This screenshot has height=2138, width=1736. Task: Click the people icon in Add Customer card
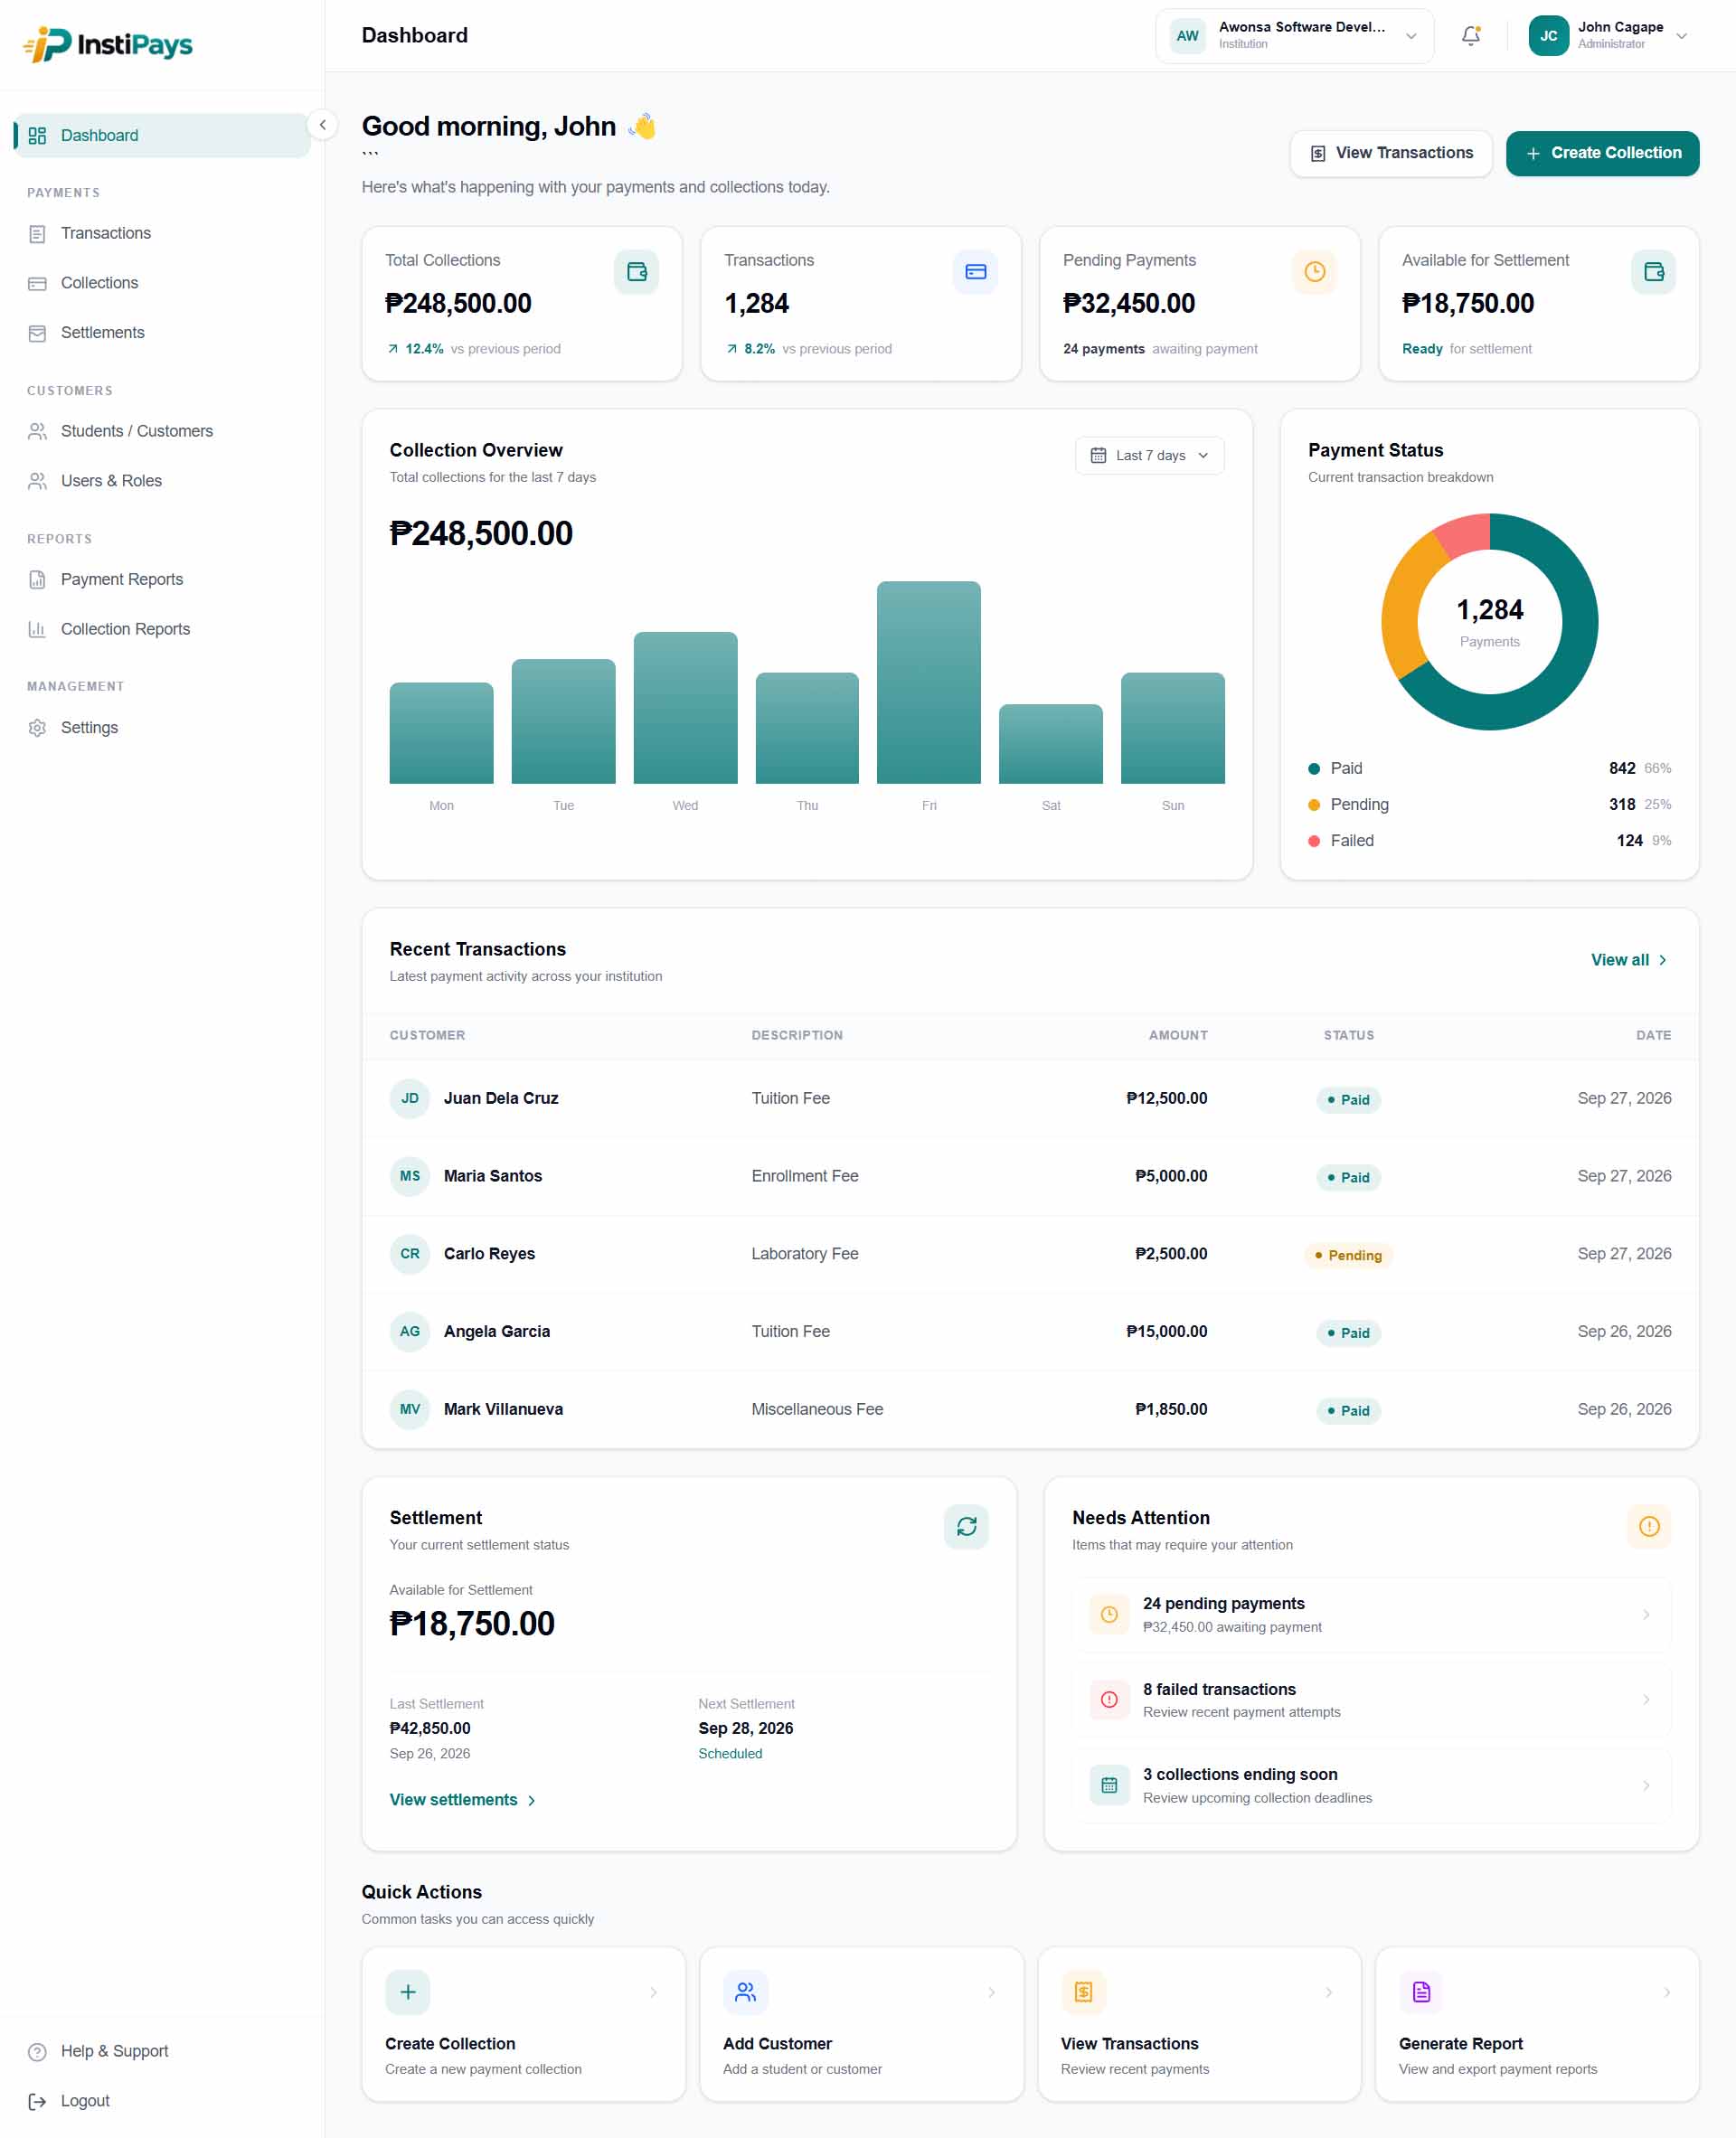(x=745, y=1992)
